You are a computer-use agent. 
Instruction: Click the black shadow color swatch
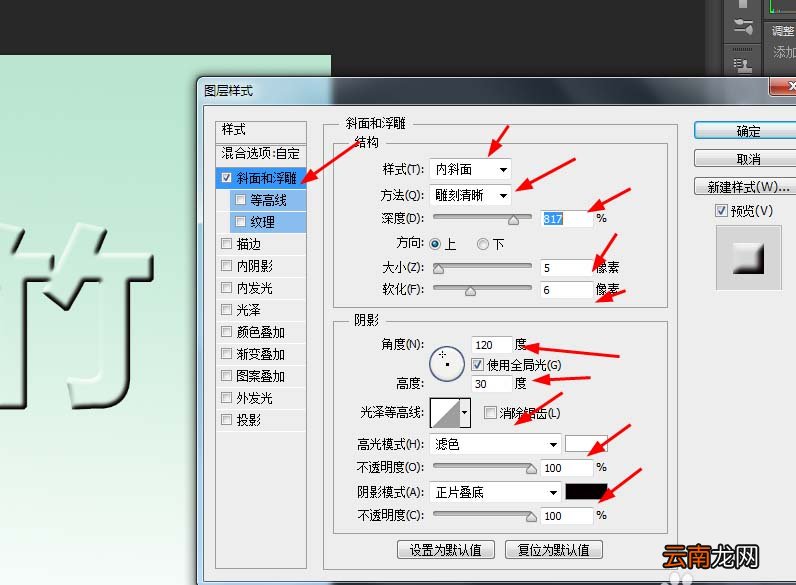[x=586, y=492]
